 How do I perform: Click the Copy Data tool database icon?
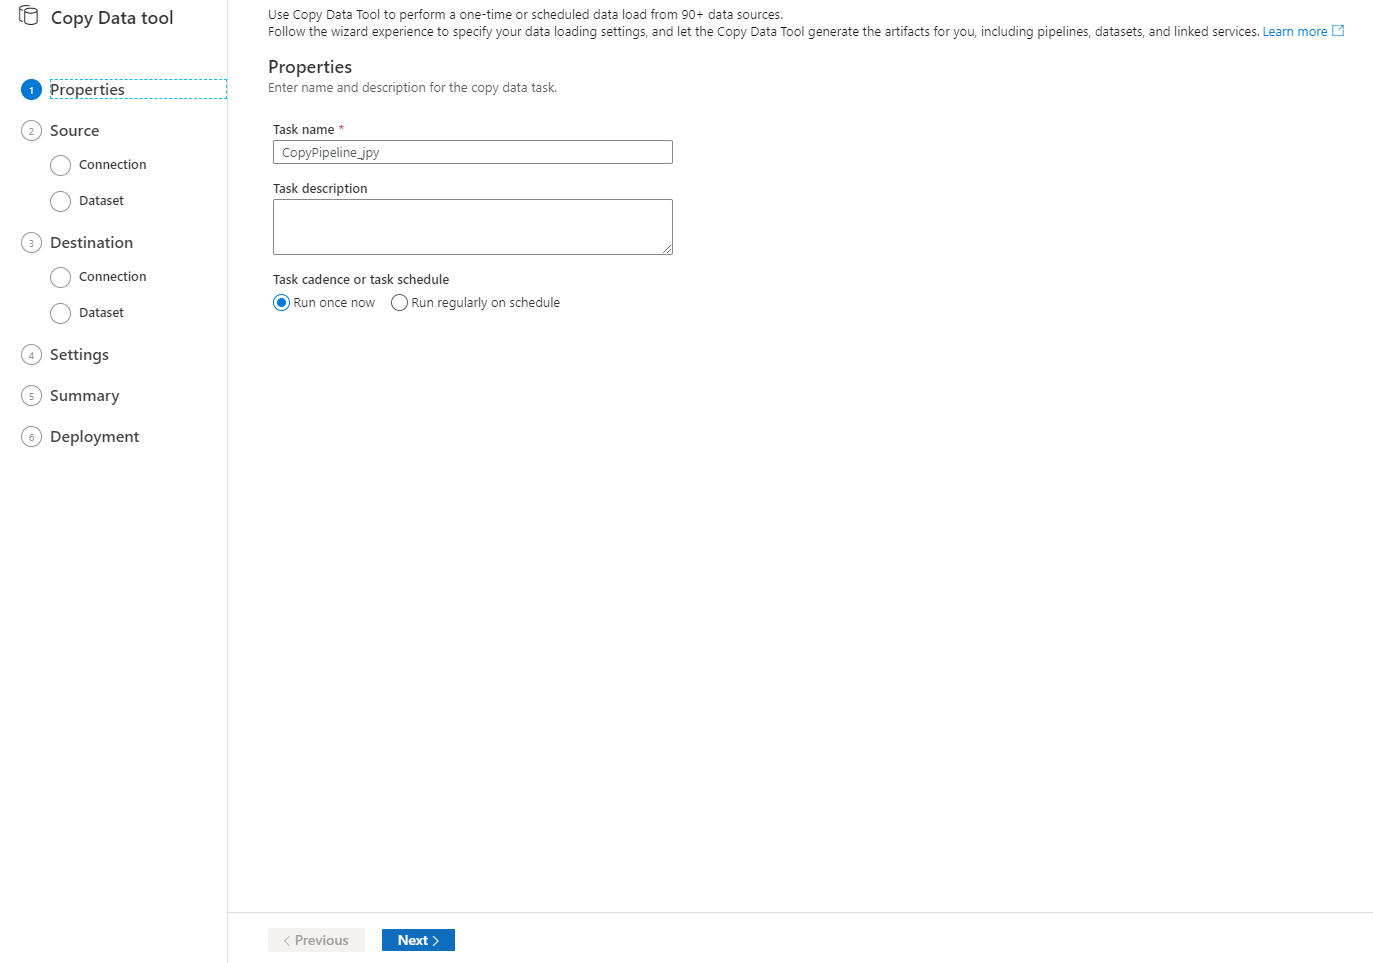click(x=29, y=16)
